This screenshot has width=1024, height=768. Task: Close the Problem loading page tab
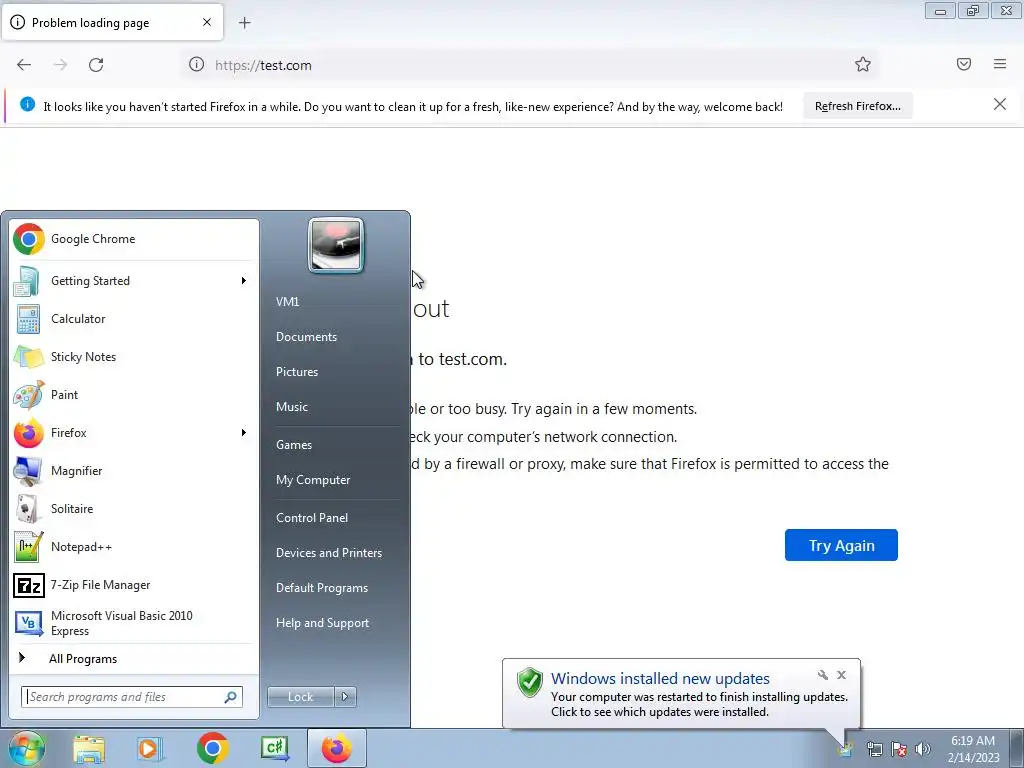pos(207,22)
